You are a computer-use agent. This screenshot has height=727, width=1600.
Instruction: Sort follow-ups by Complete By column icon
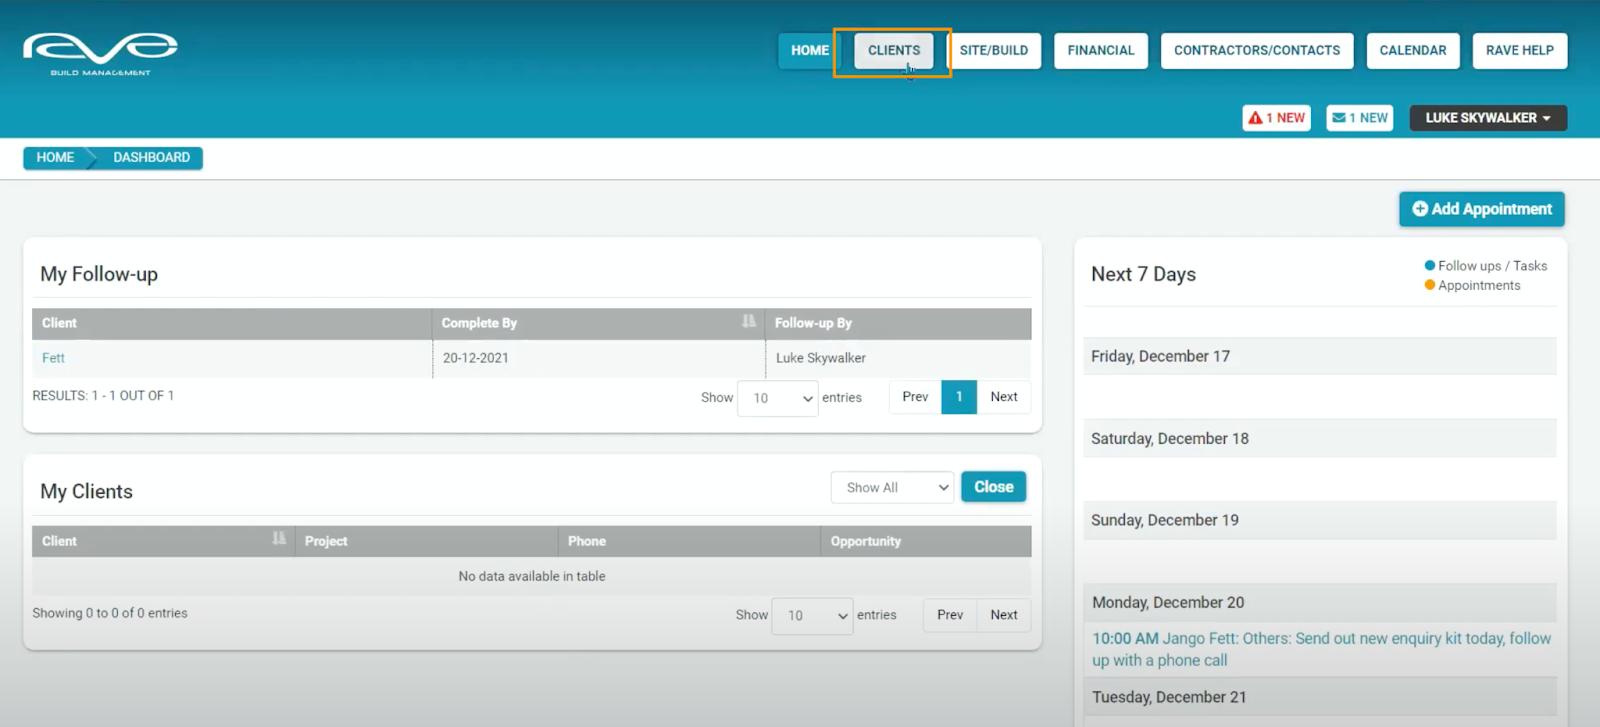pyautogui.click(x=749, y=322)
